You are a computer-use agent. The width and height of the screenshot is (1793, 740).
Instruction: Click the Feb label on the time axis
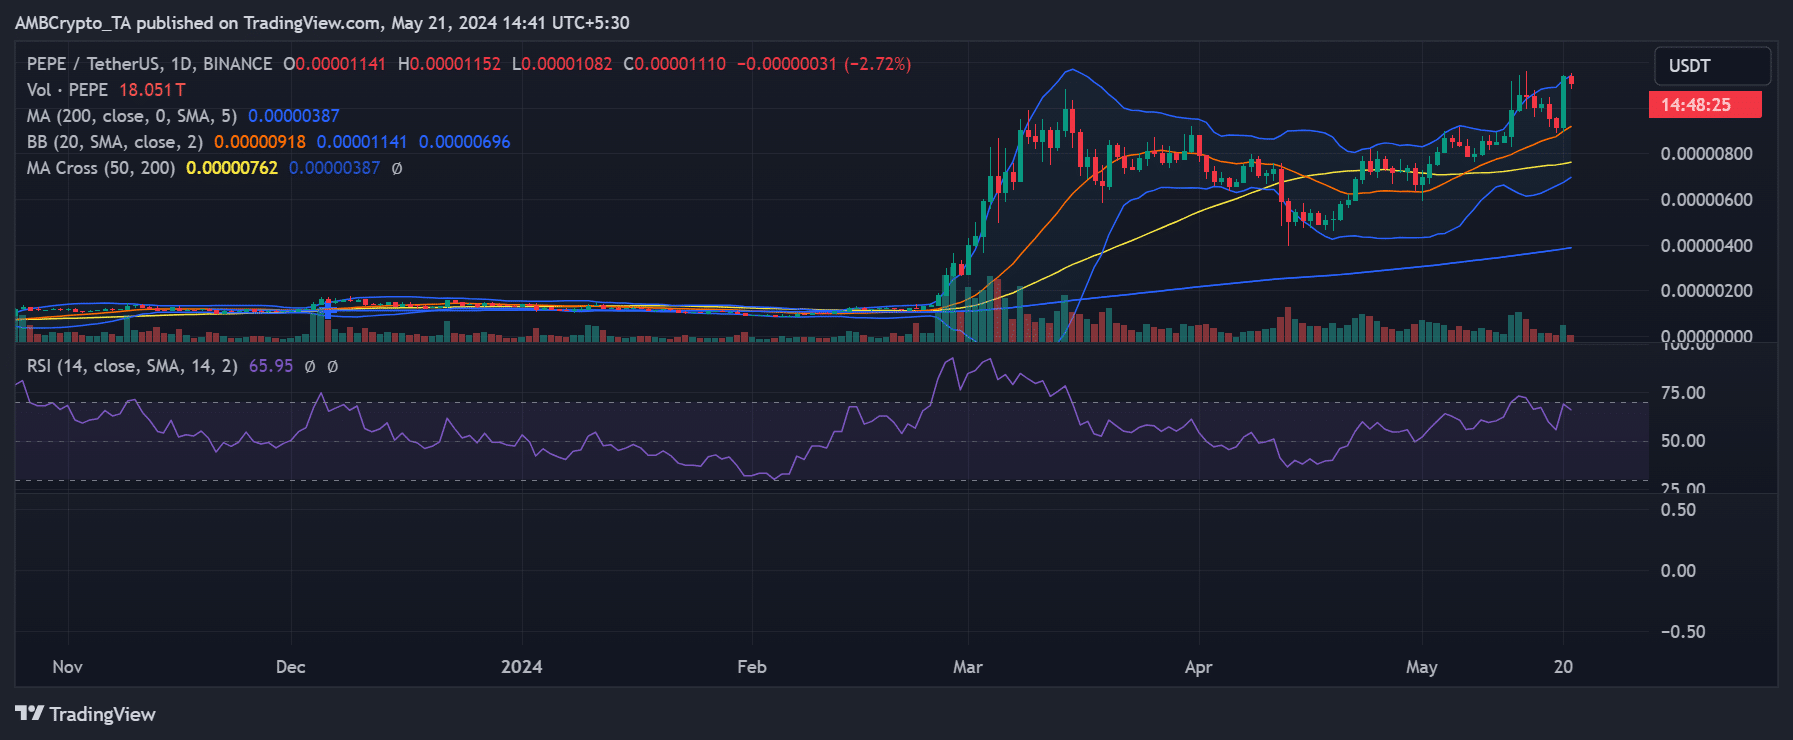click(752, 667)
